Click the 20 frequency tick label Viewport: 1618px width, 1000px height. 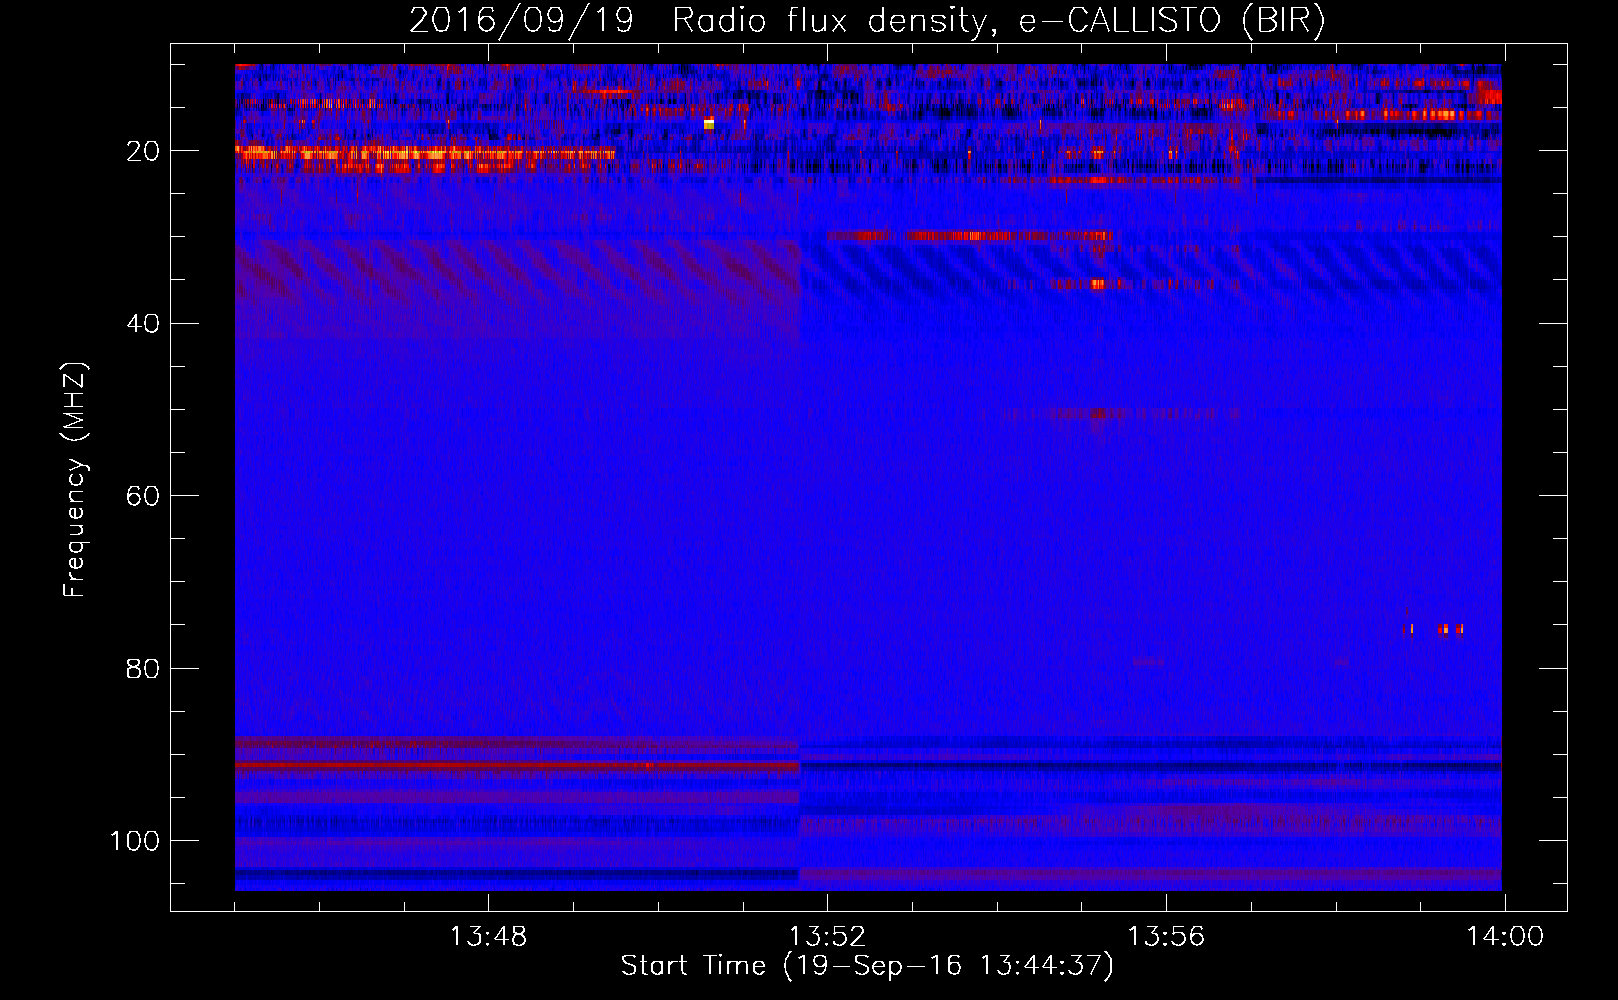point(144,151)
